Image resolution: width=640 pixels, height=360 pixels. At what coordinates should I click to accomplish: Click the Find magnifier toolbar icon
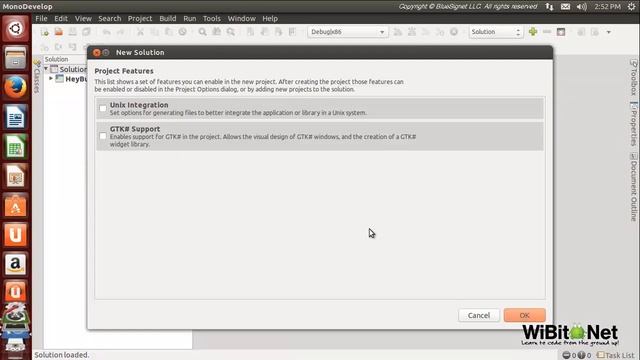click(x=202, y=32)
